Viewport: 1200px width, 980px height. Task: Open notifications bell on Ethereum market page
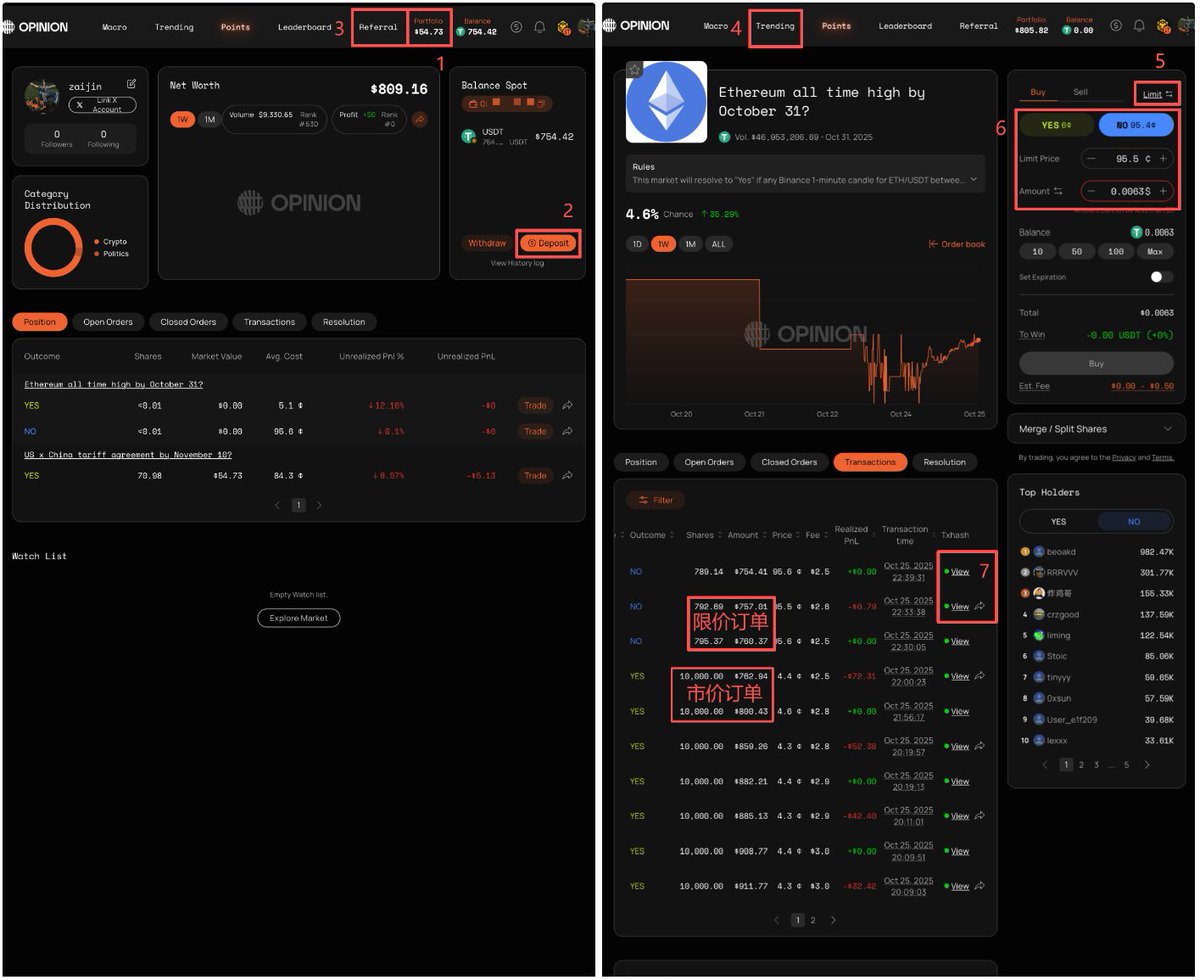[x=1140, y=26]
